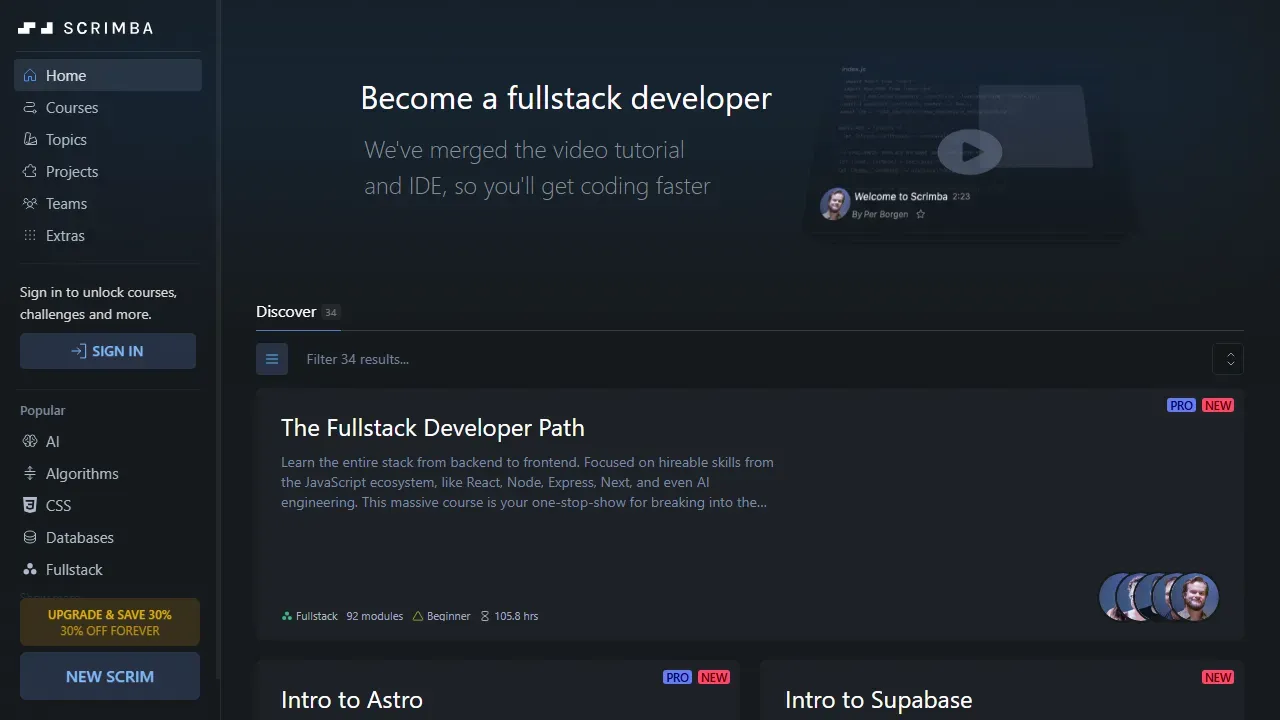Viewport: 1280px width, 720px height.
Task: Click the NEW SCRIM button
Action: [110, 676]
